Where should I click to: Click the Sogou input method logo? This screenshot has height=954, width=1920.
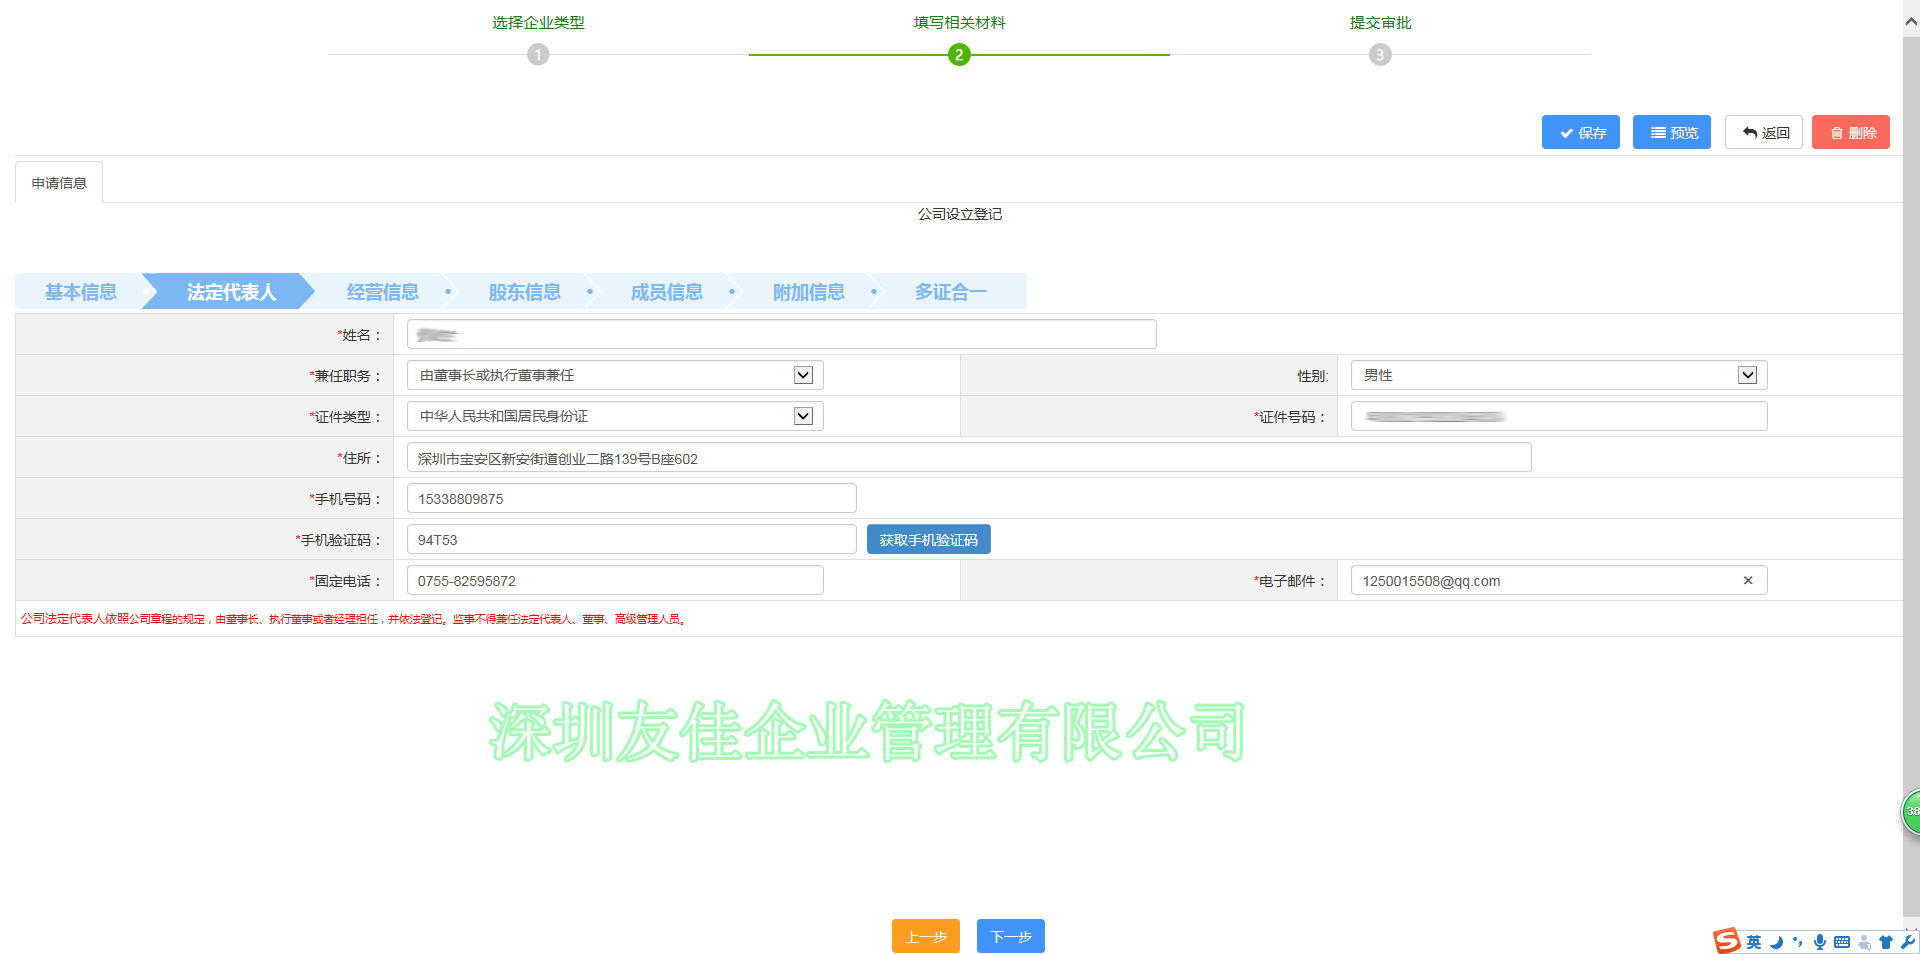point(1726,941)
